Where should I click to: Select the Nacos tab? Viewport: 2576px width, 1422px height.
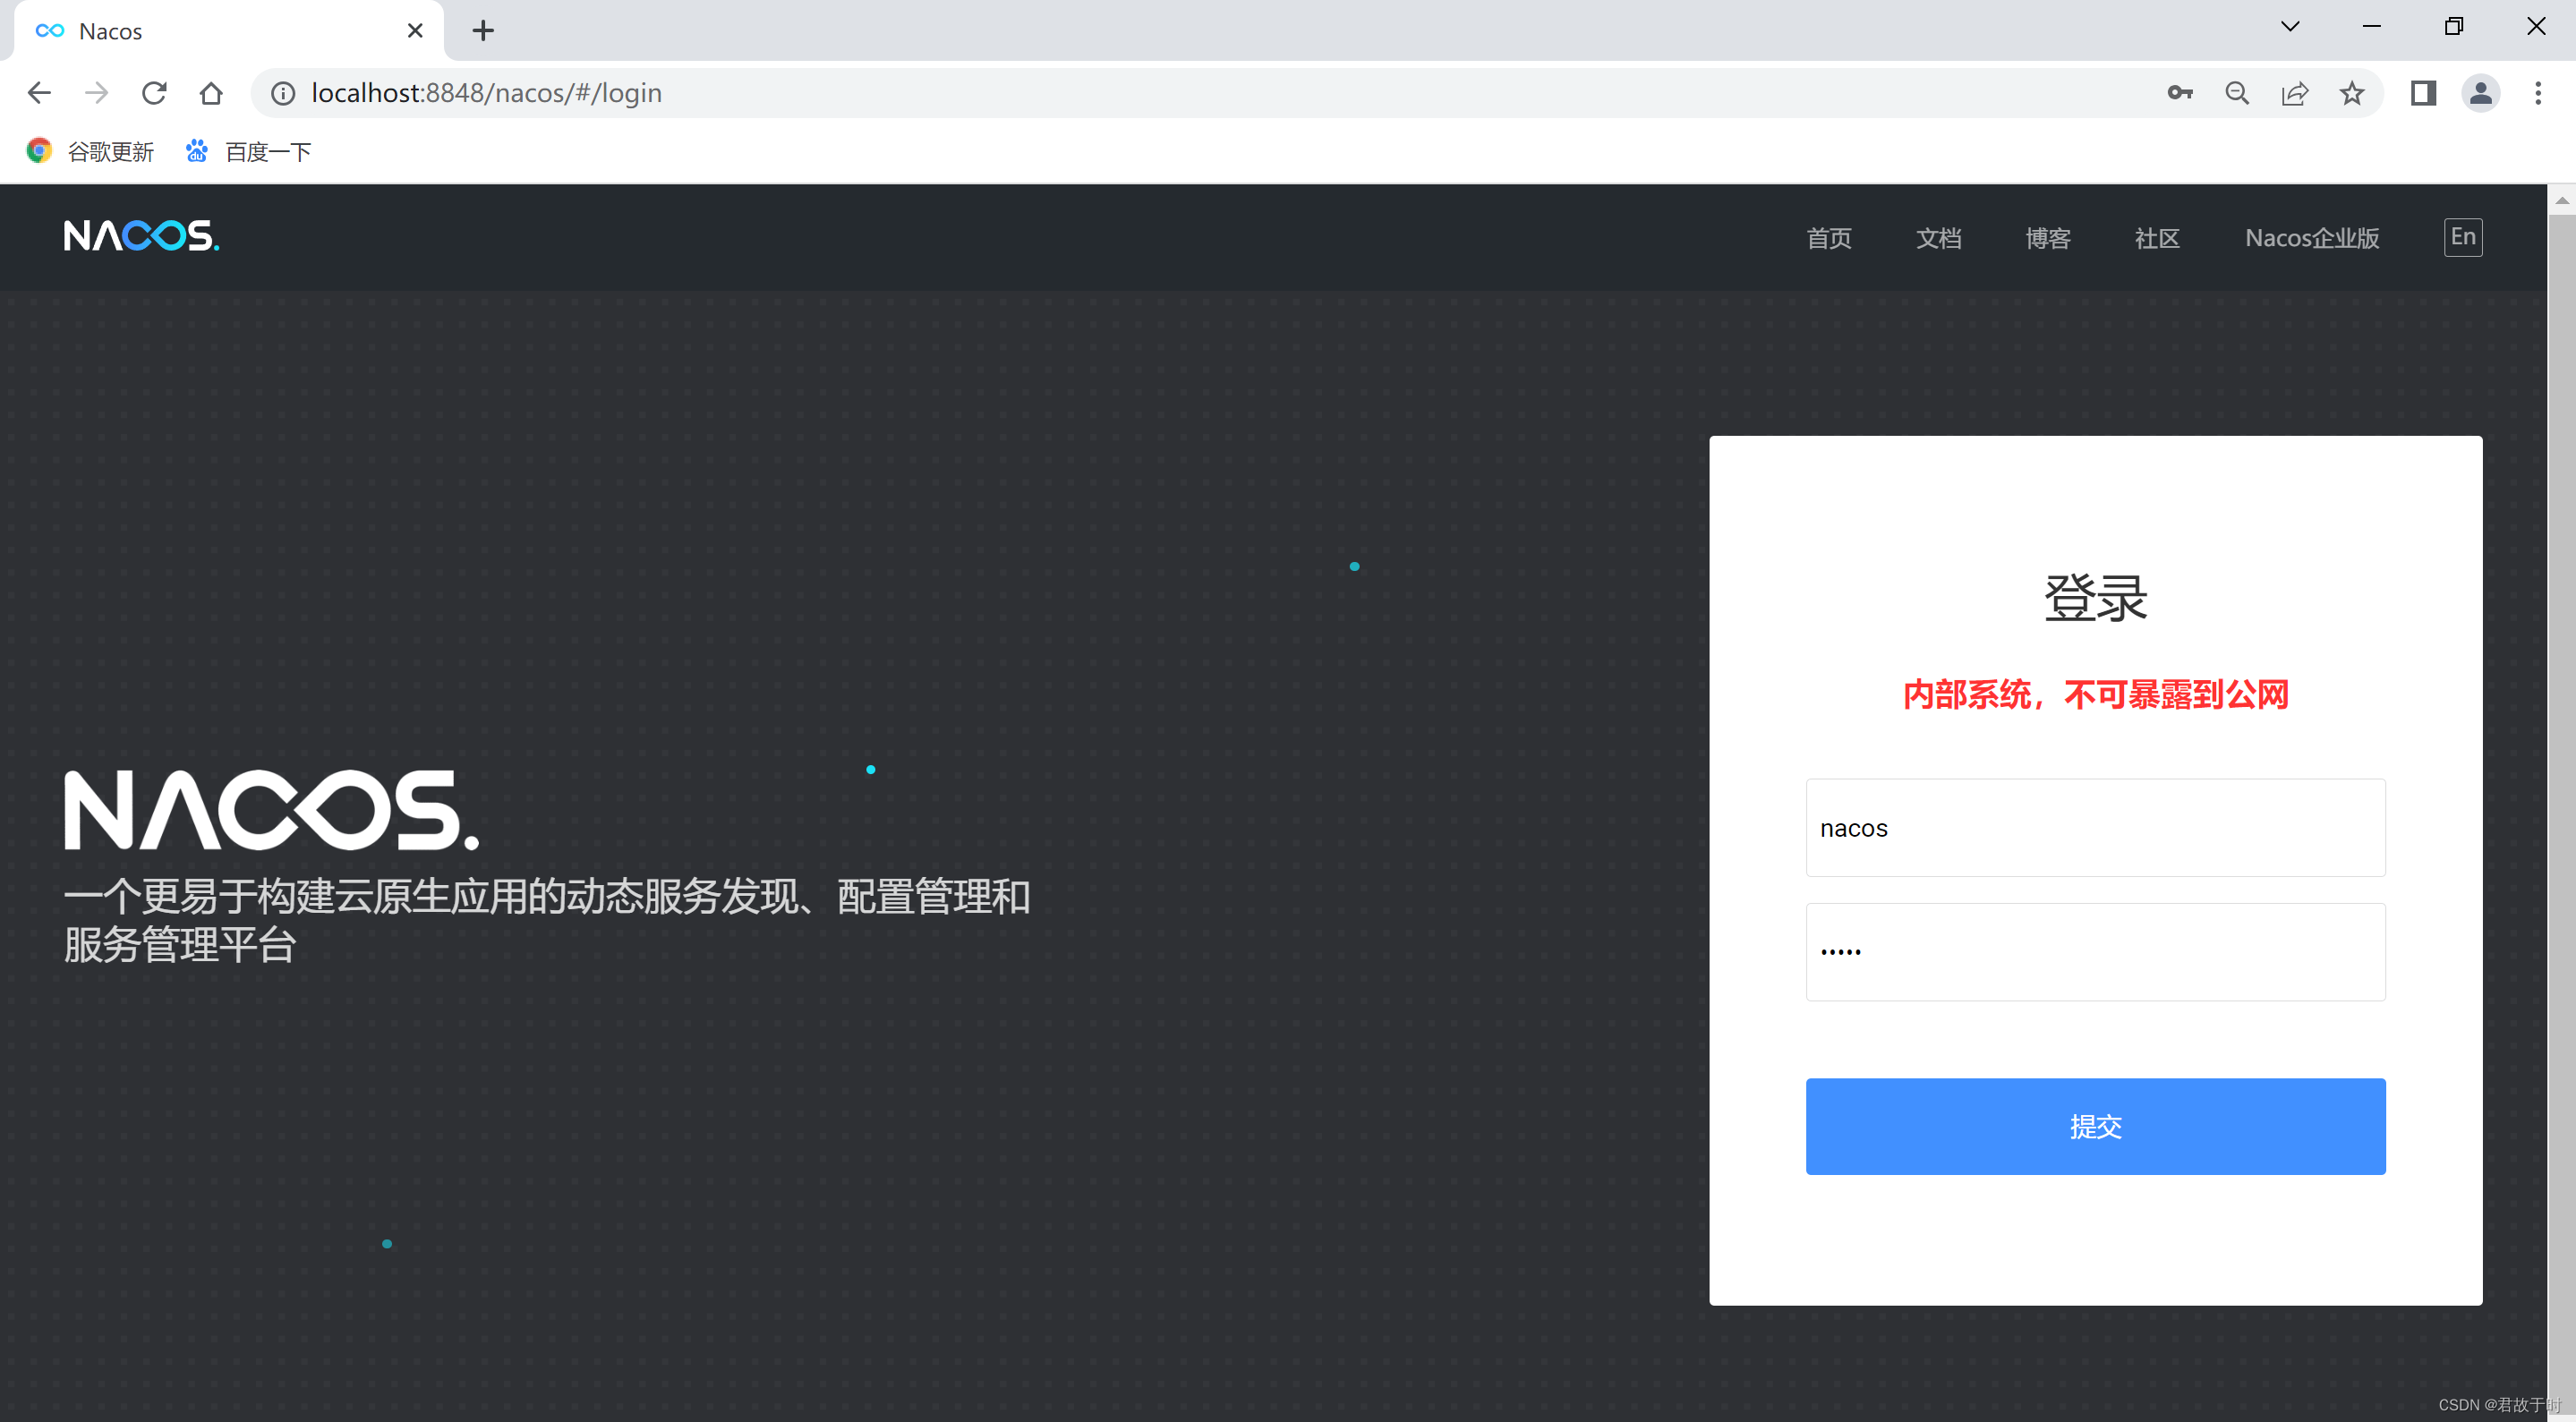point(229,31)
